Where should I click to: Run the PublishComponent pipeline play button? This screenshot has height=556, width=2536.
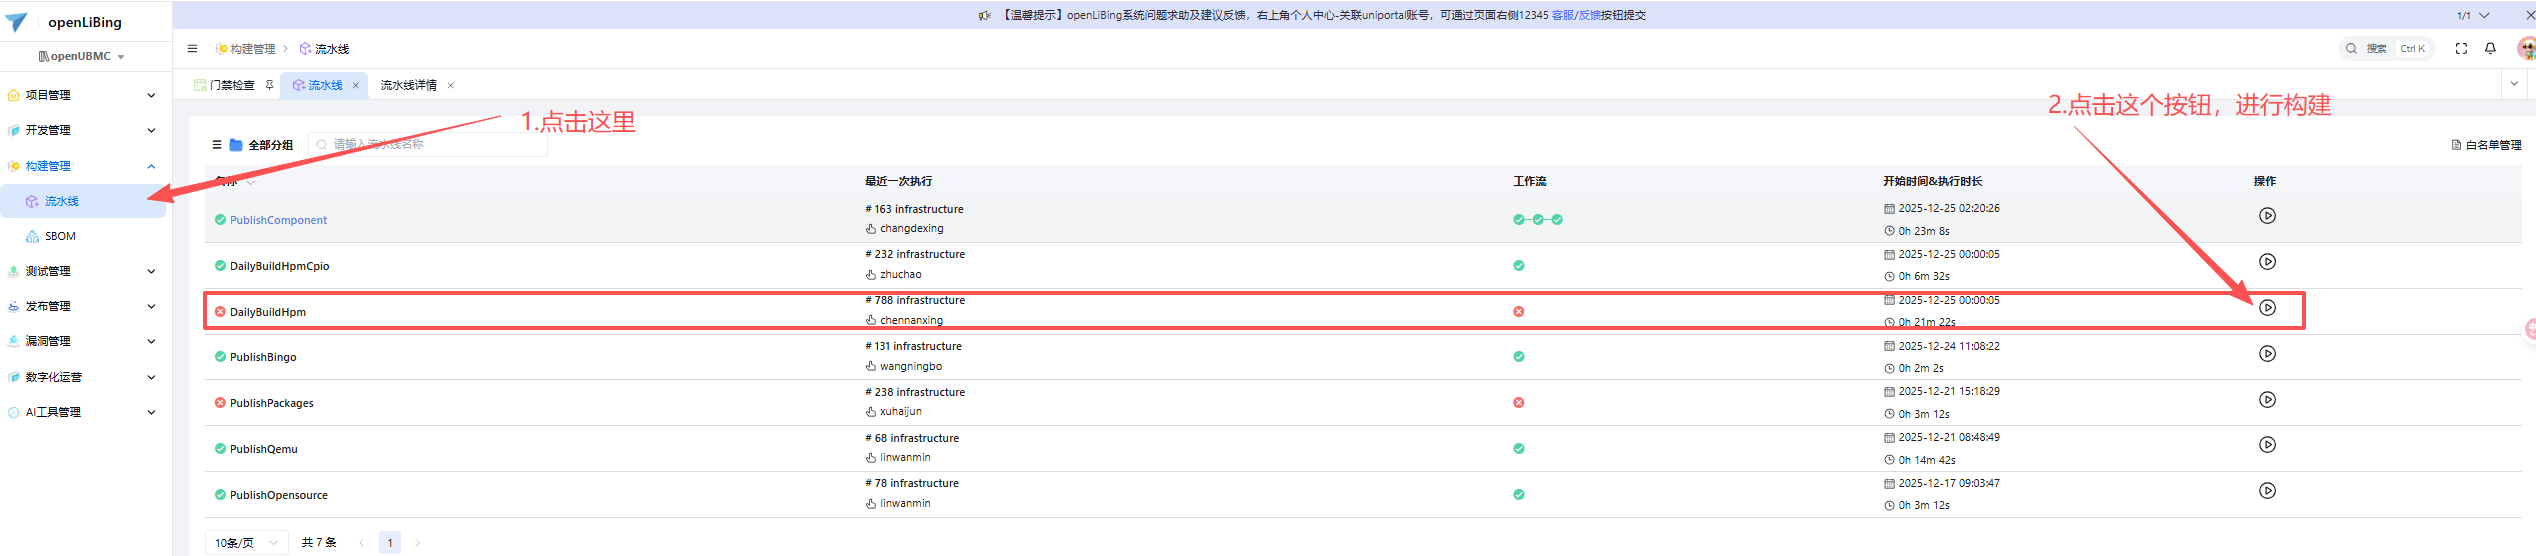click(2267, 216)
